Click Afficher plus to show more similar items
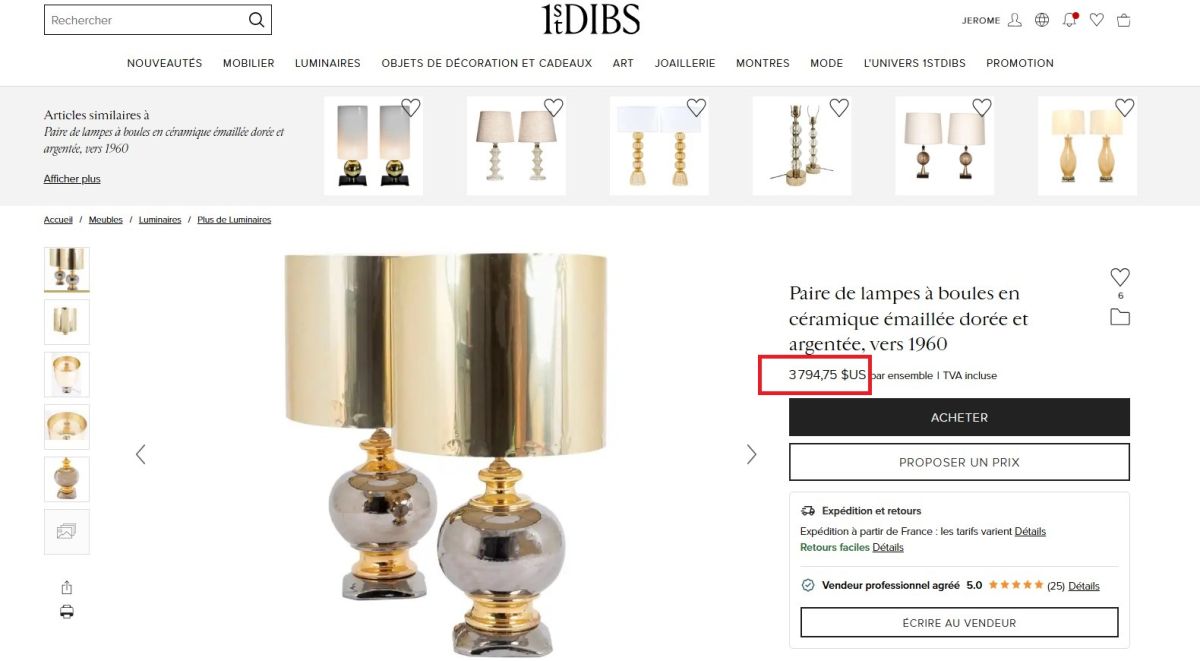This screenshot has height=661, width=1200. [72, 179]
